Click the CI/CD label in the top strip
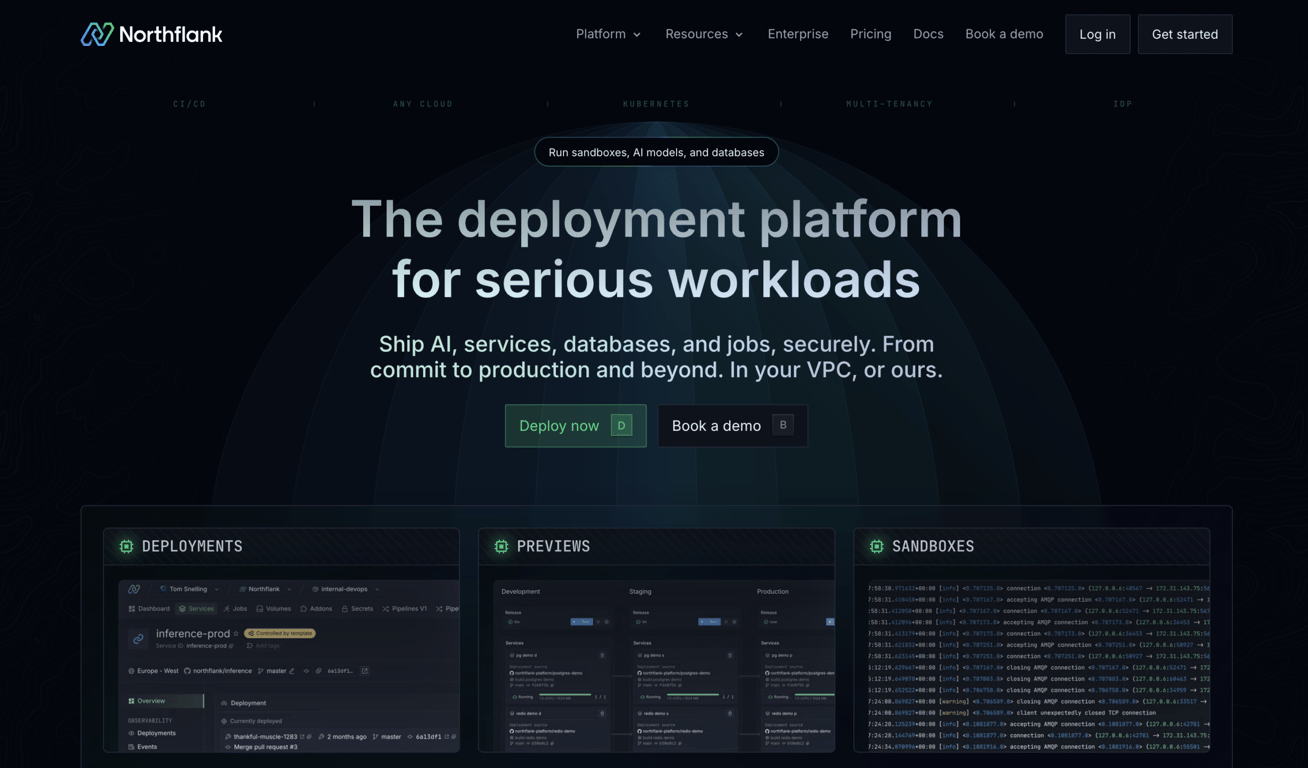1308x768 pixels. [189, 104]
